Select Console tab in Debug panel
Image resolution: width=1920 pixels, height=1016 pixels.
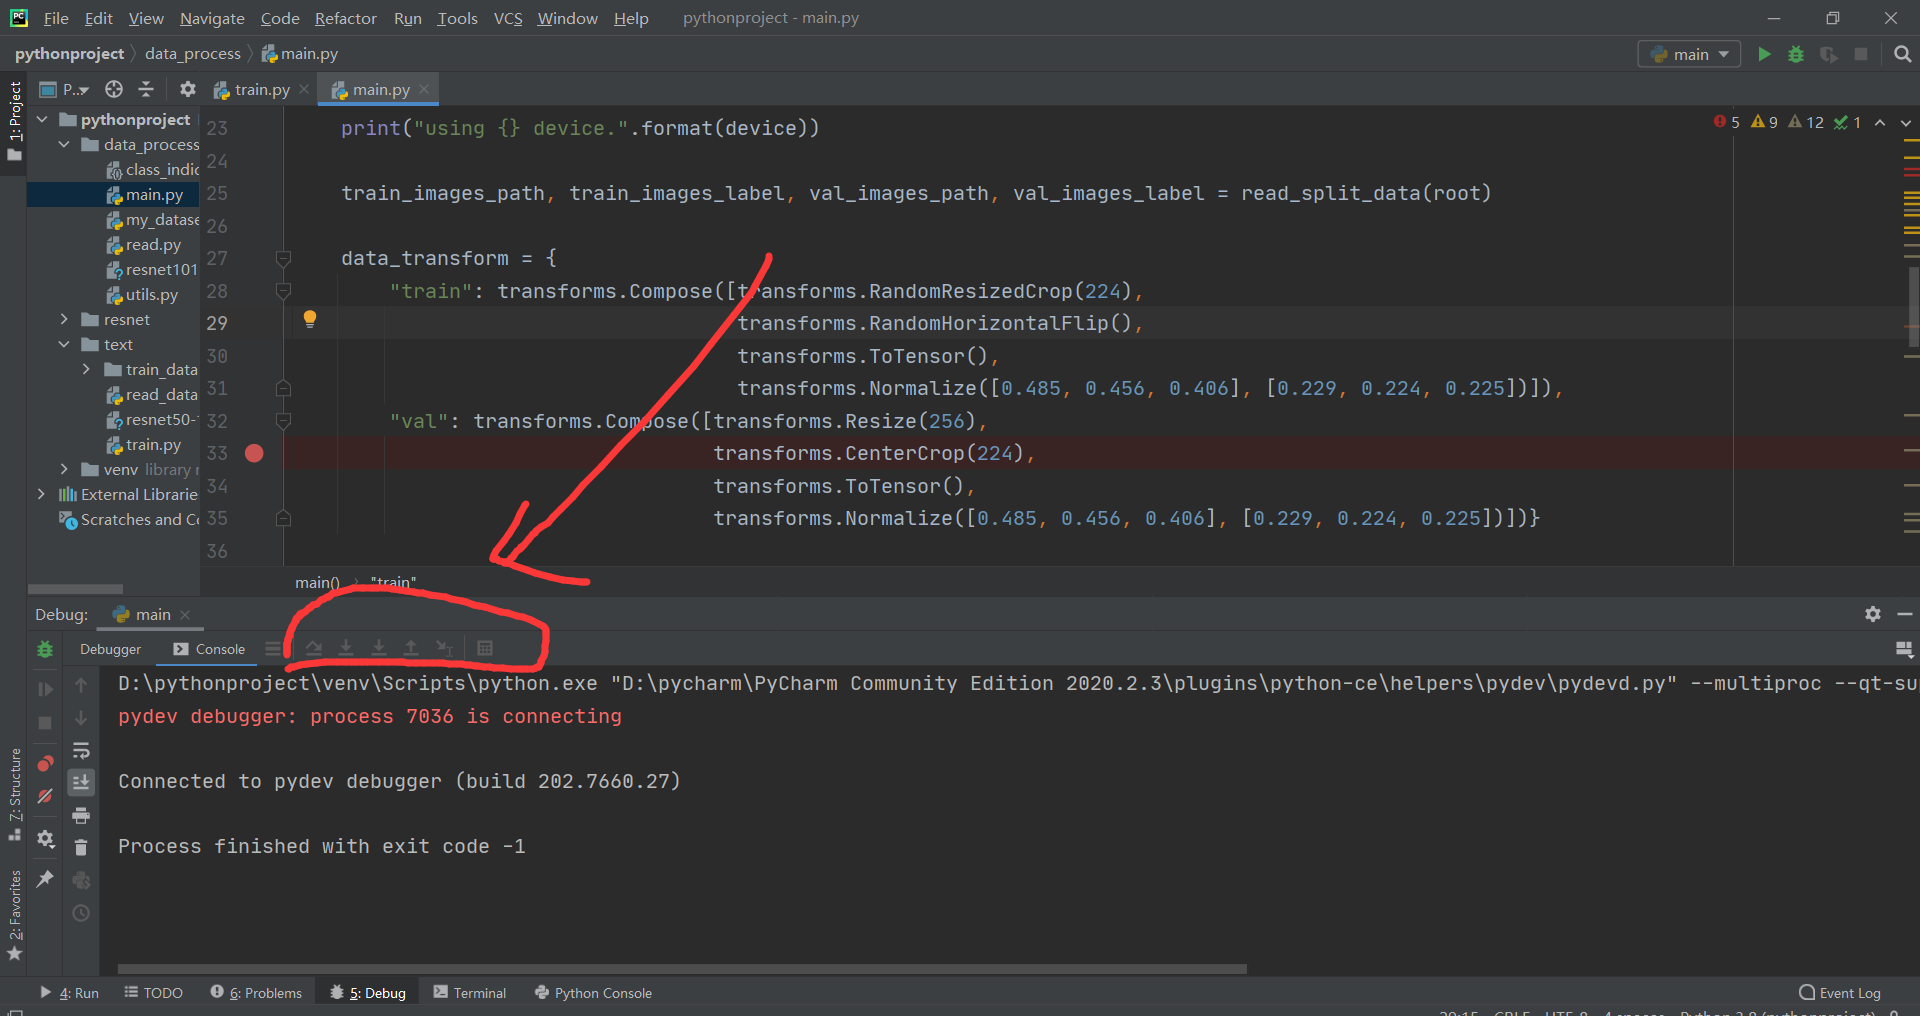(x=209, y=649)
